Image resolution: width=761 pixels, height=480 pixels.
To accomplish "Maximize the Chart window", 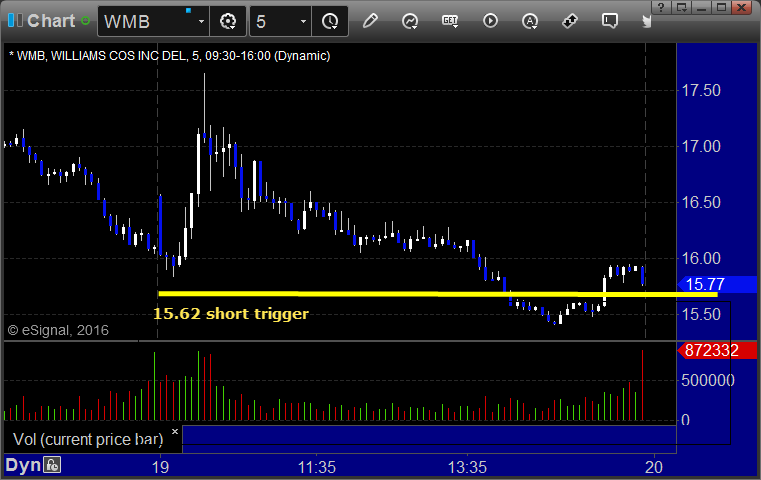I will click(722, 7).
